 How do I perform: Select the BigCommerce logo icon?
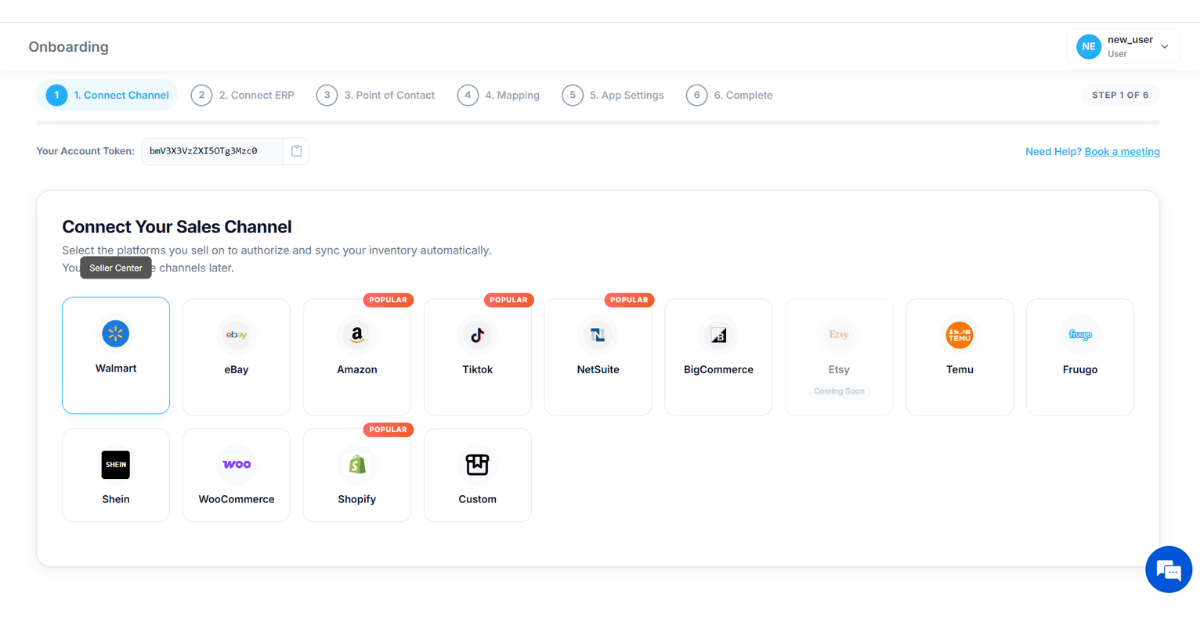[x=719, y=335]
